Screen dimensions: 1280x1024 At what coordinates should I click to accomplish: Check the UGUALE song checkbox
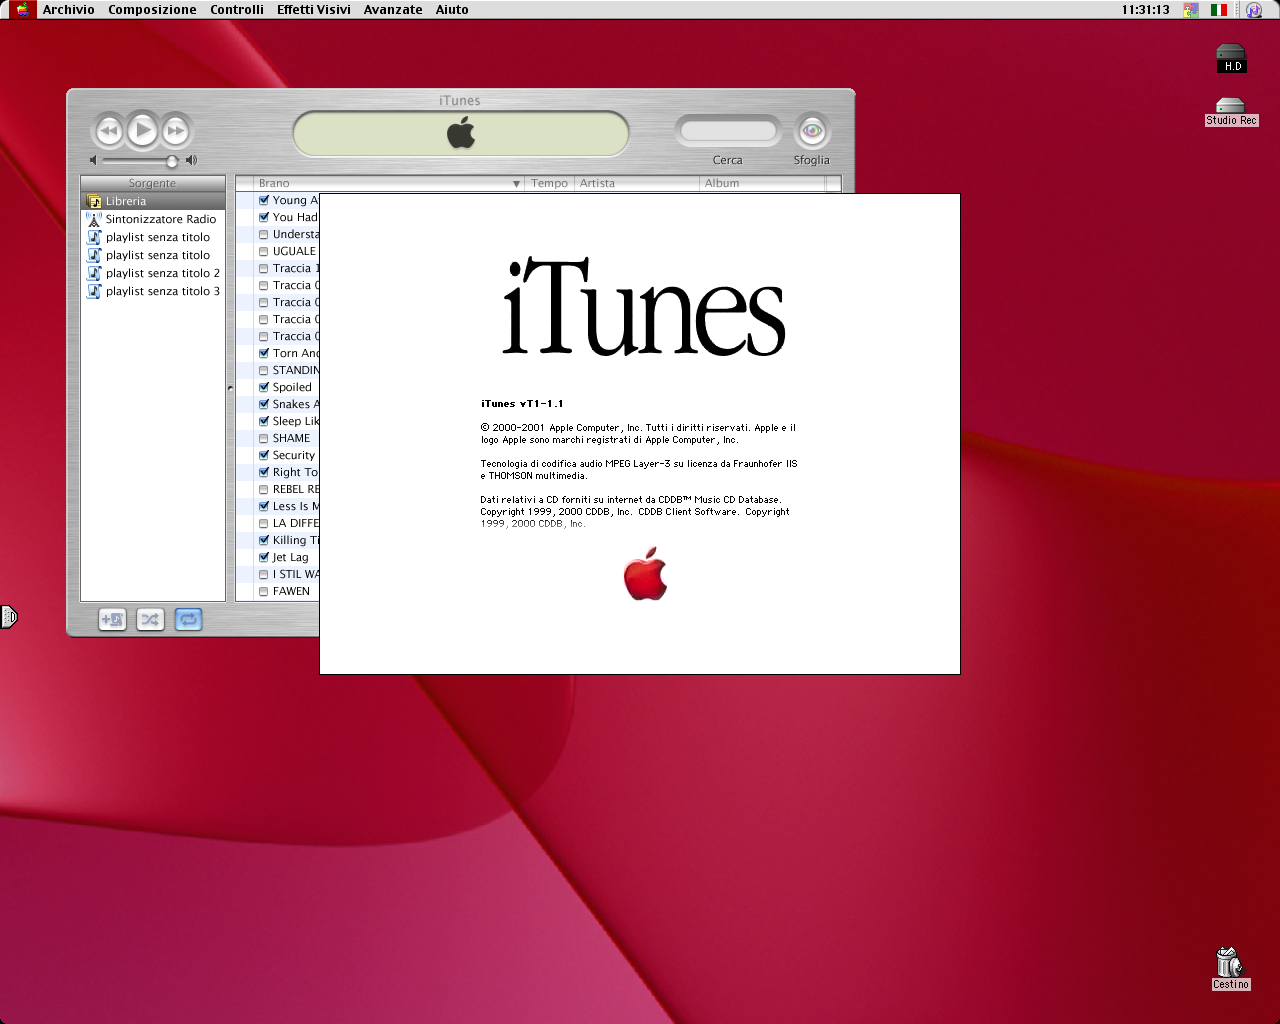click(264, 251)
